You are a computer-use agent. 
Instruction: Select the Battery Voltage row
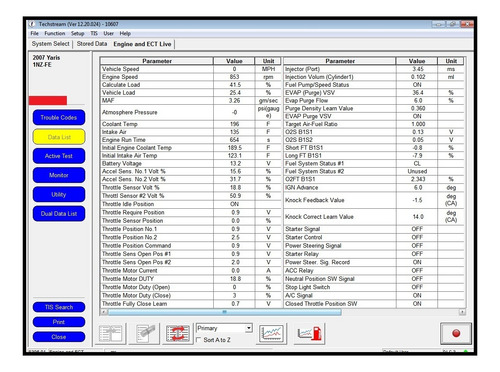pos(191,163)
